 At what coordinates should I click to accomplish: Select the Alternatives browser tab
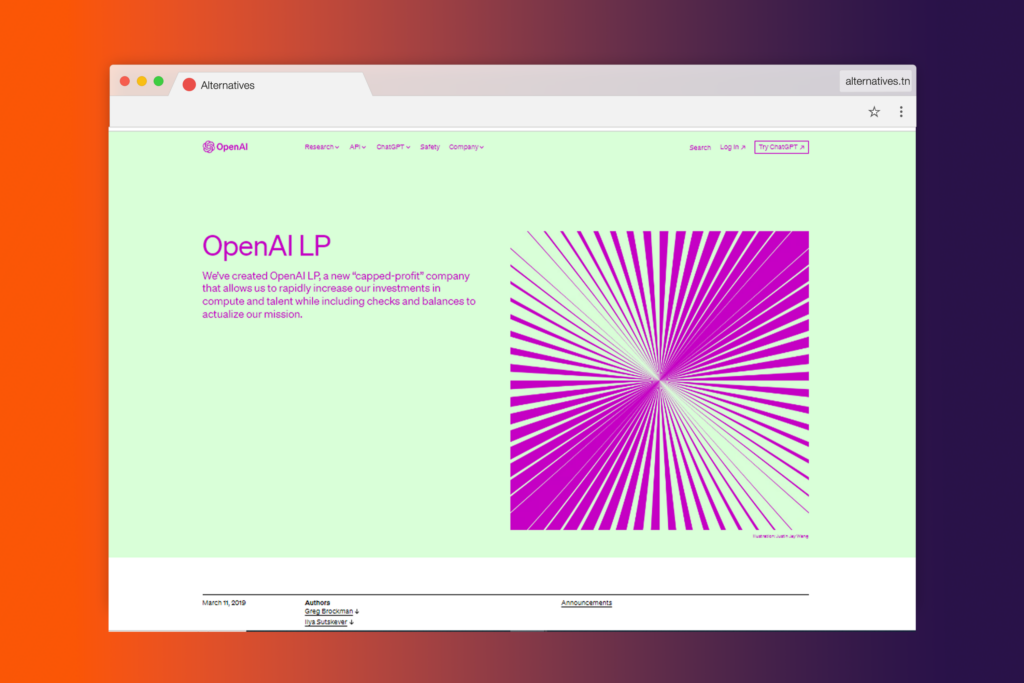[x=270, y=85]
